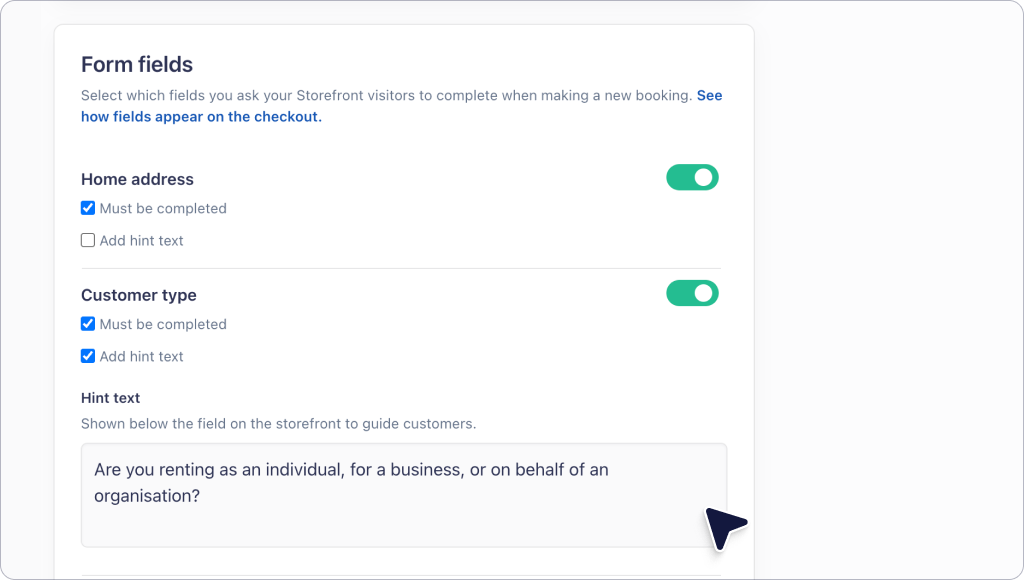Select the 'Form fields' heading
Image resolution: width=1024 pixels, height=580 pixels.
pyautogui.click(x=137, y=65)
